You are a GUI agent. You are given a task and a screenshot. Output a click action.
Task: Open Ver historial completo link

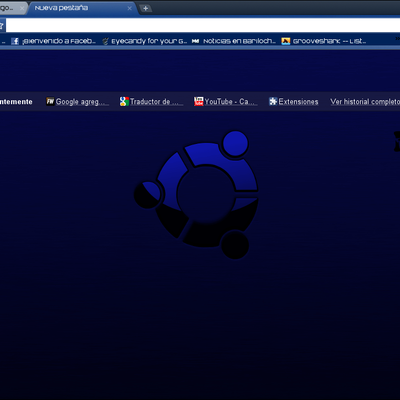pos(365,102)
